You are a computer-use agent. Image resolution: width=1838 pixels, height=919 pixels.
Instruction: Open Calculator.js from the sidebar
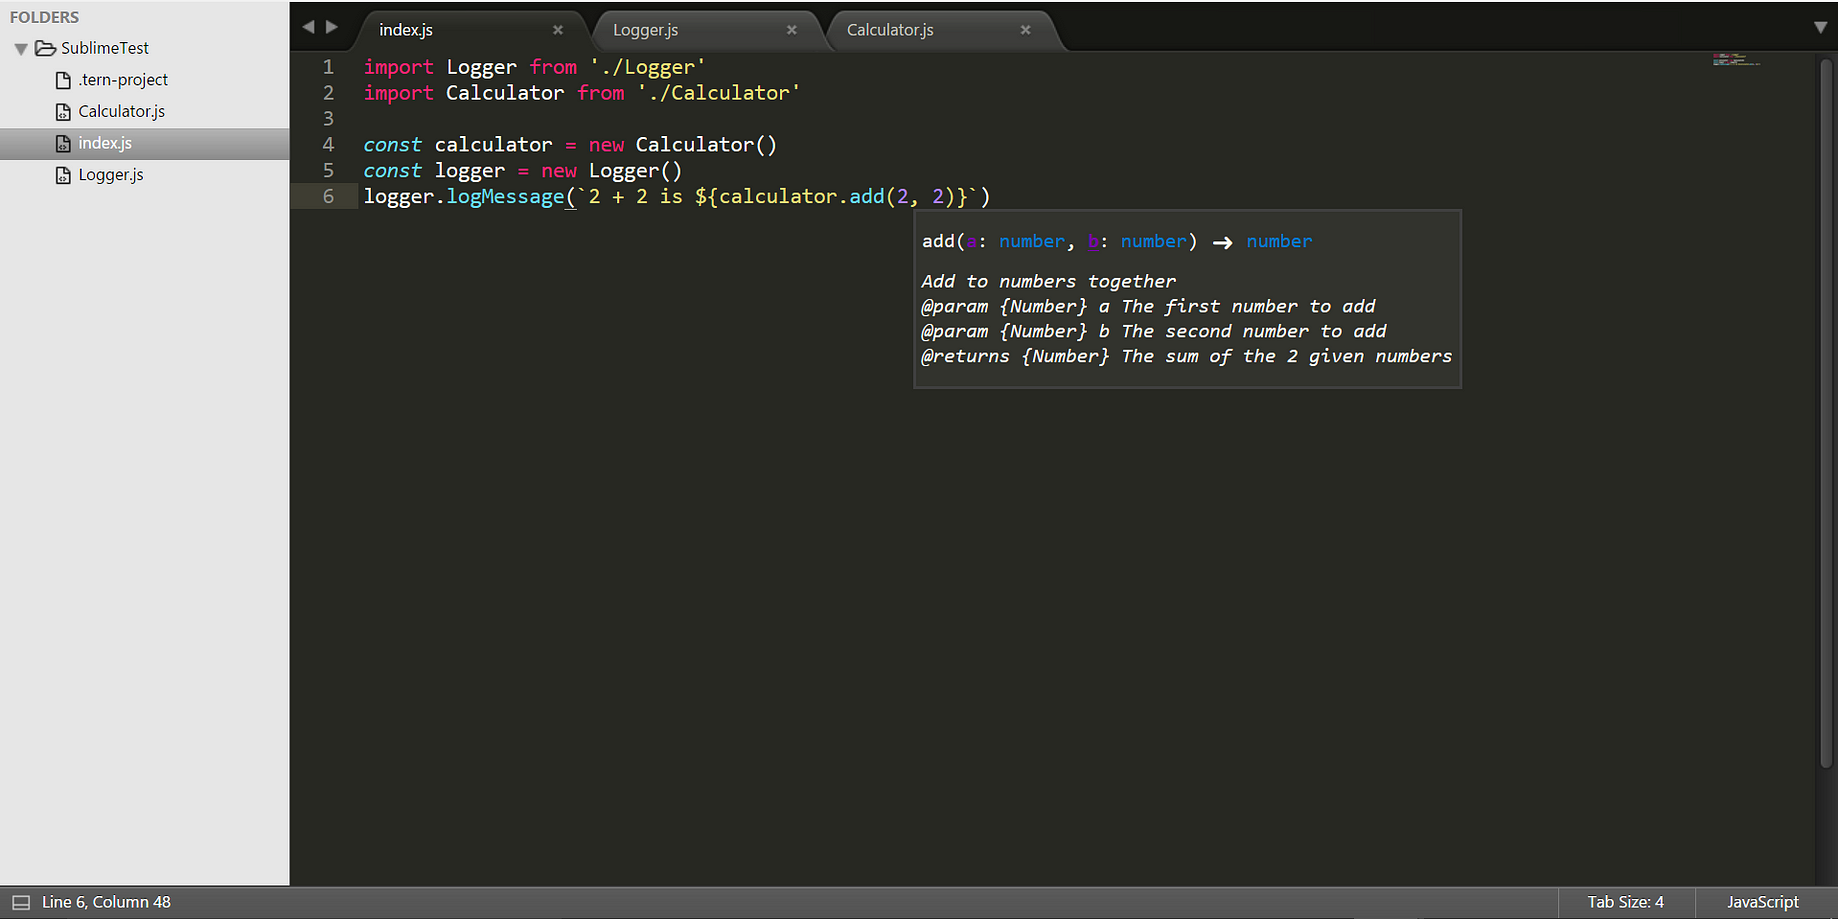point(121,111)
